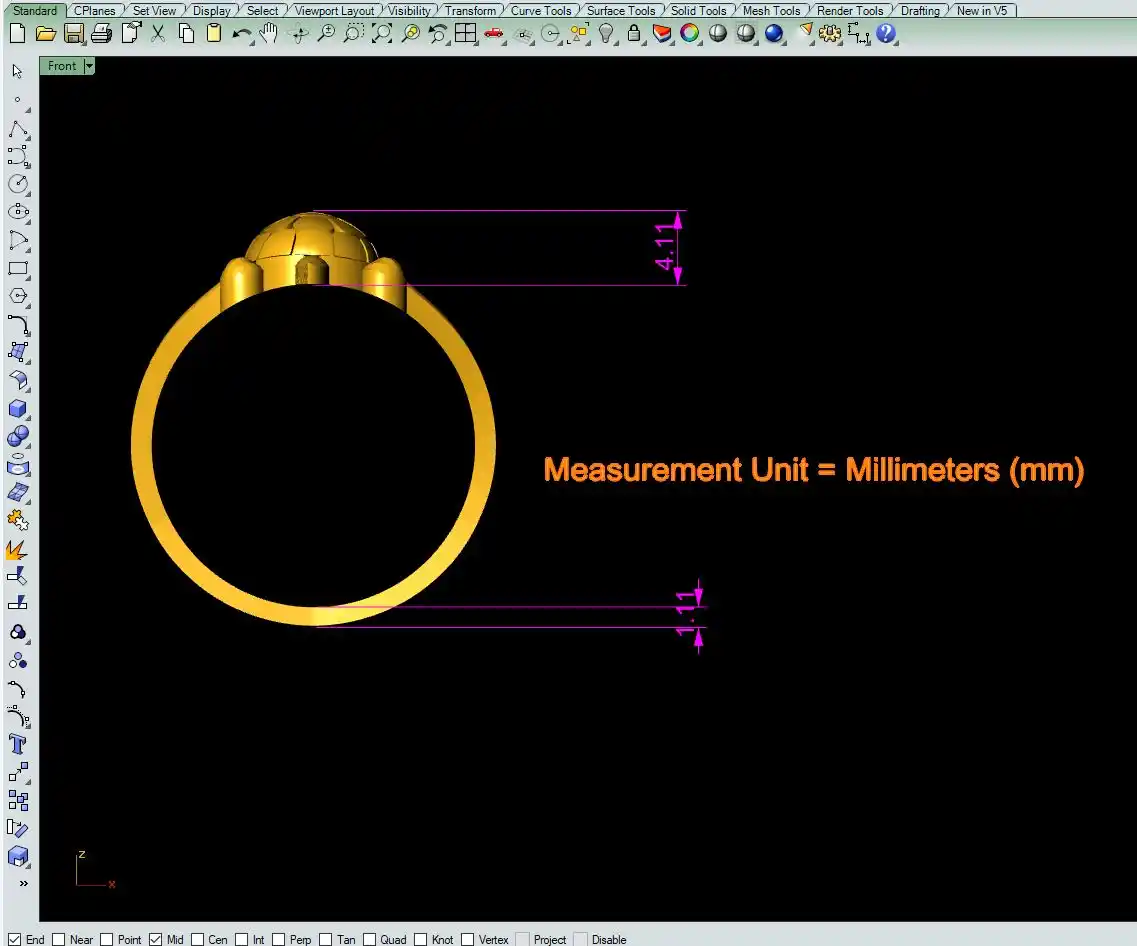The image size is (1137, 946).
Task: Click the 4.11 dimension annotation text
Action: coord(663,247)
